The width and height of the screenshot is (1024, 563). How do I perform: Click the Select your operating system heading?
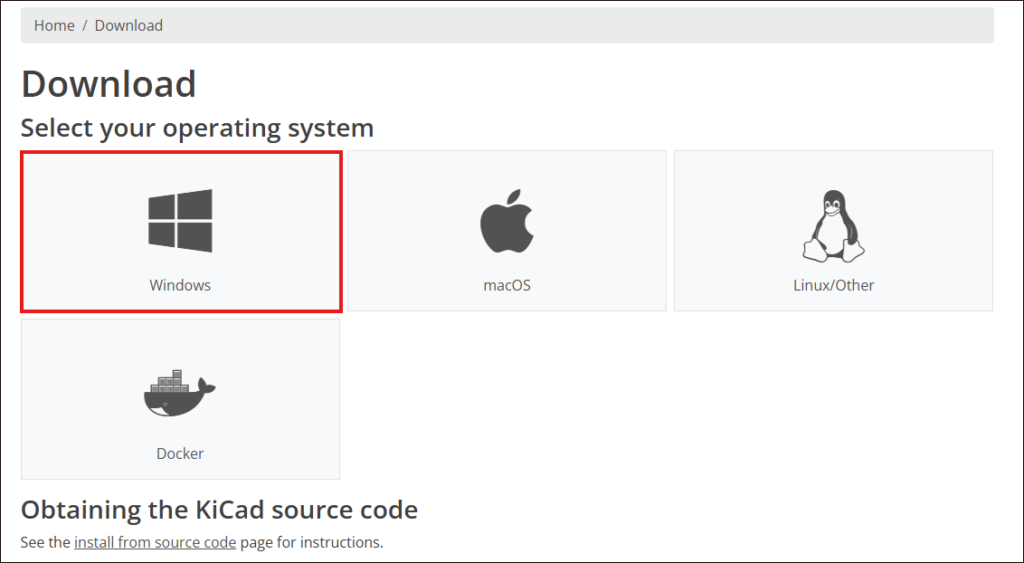[197, 128]
